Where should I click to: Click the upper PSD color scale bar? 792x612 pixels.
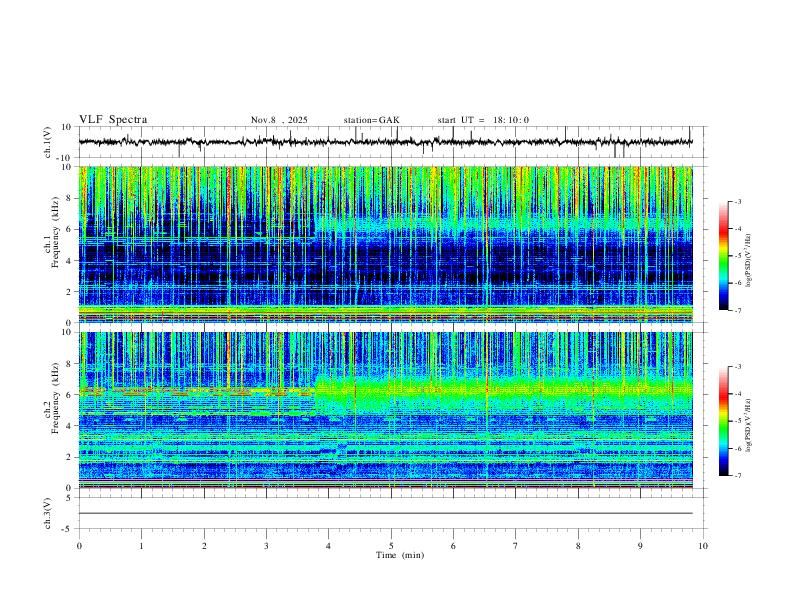pos(724,256)
